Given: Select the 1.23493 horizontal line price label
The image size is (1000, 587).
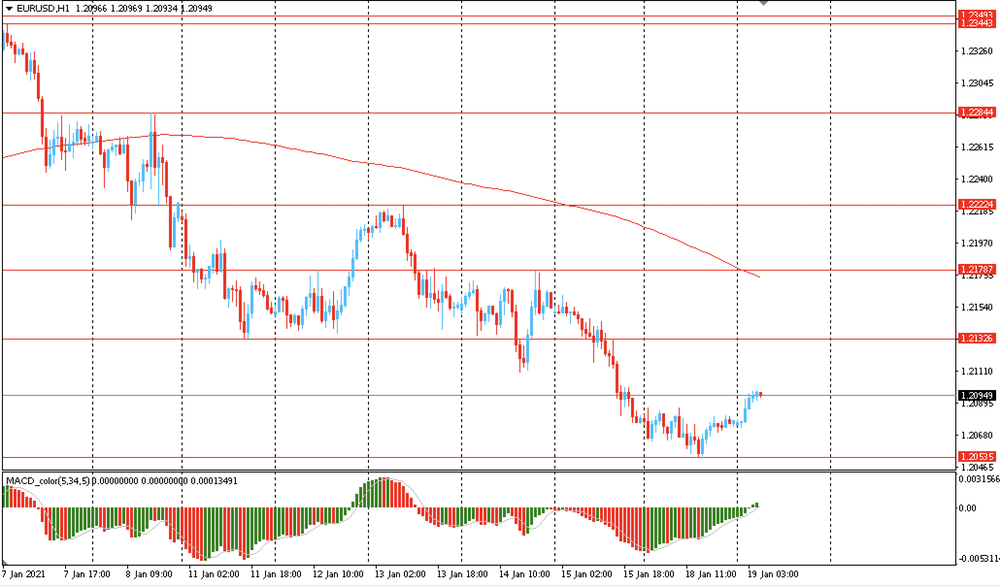Looking at the screenshot, I should [977, 15].
